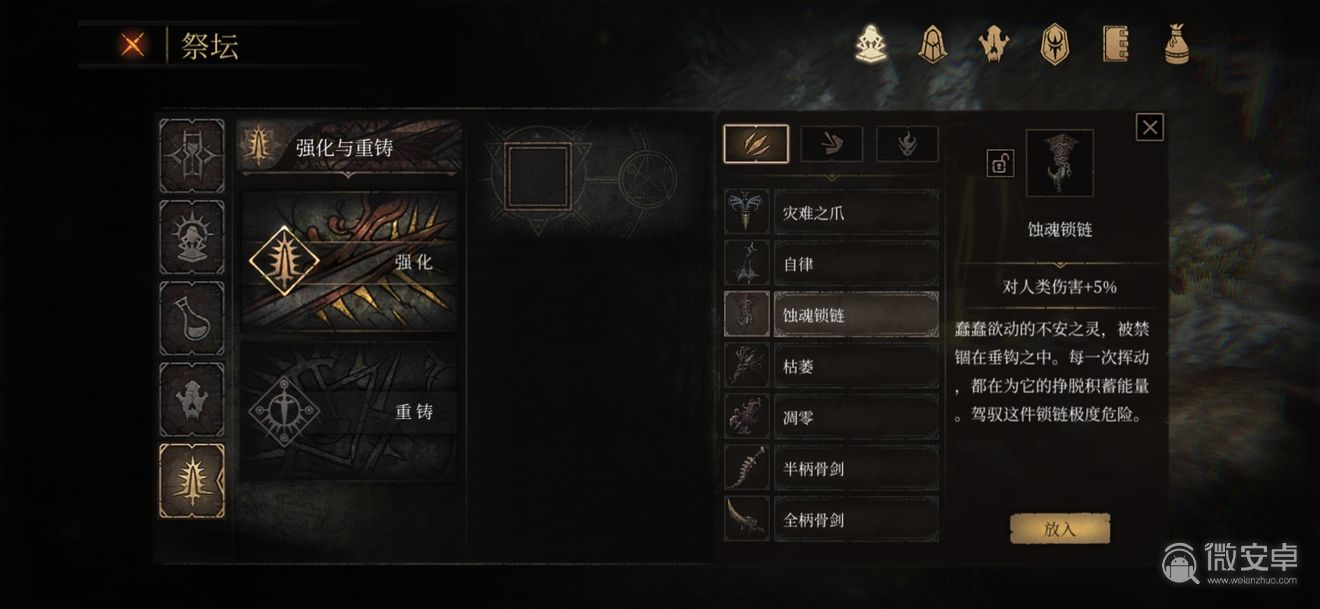Click the empty square item slot
This screenshot has width=1320, height=609.
click(538, 177)
